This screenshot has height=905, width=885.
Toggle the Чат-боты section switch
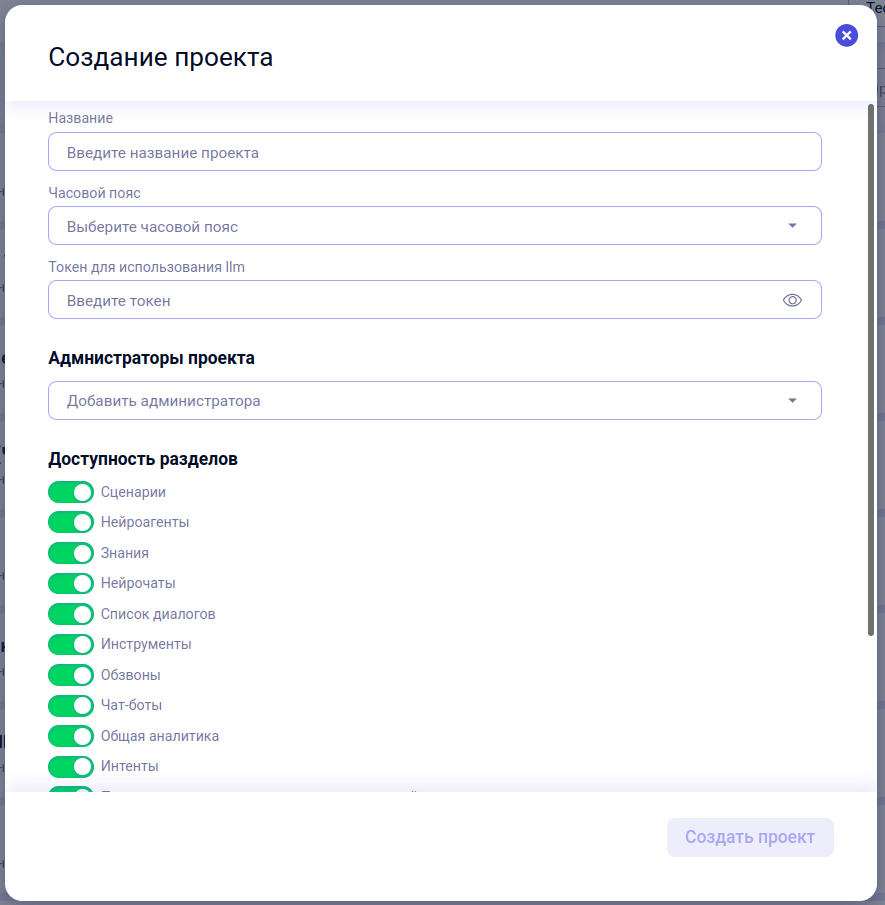tap(71, 705)
